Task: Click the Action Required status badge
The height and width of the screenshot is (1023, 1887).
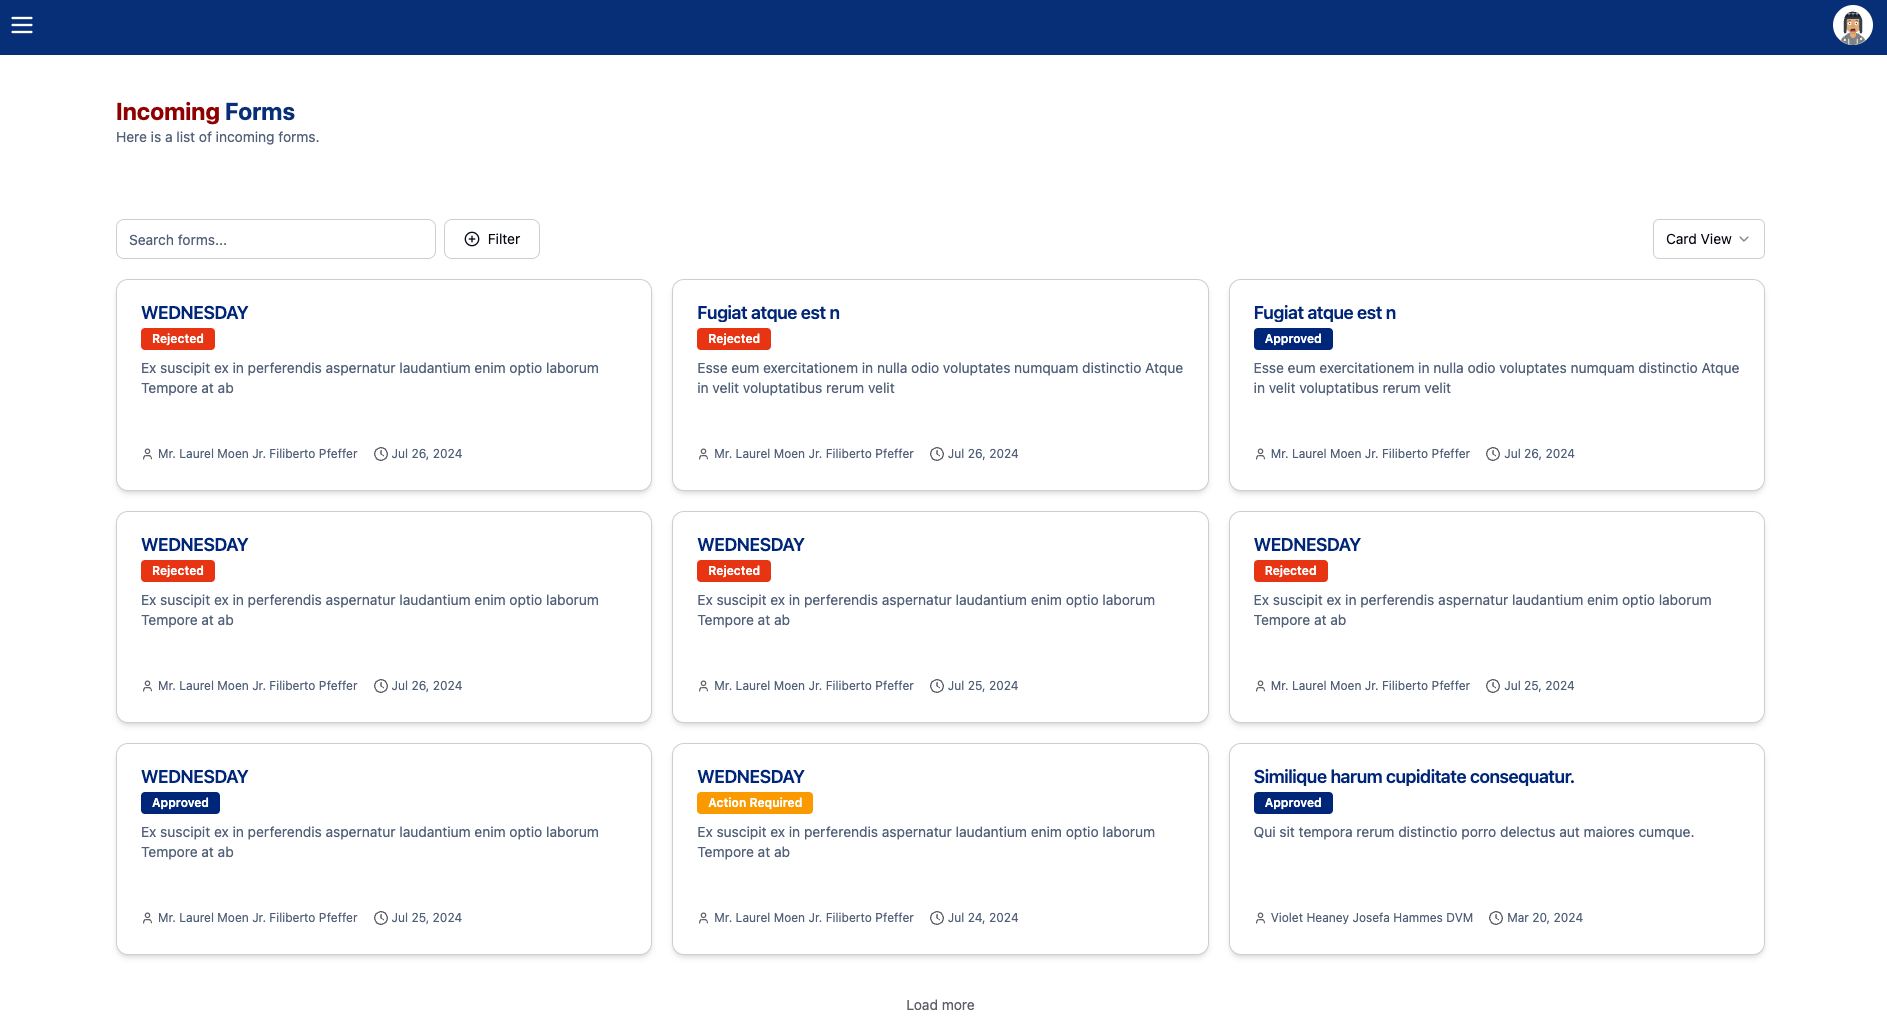Action: (755, 803)
